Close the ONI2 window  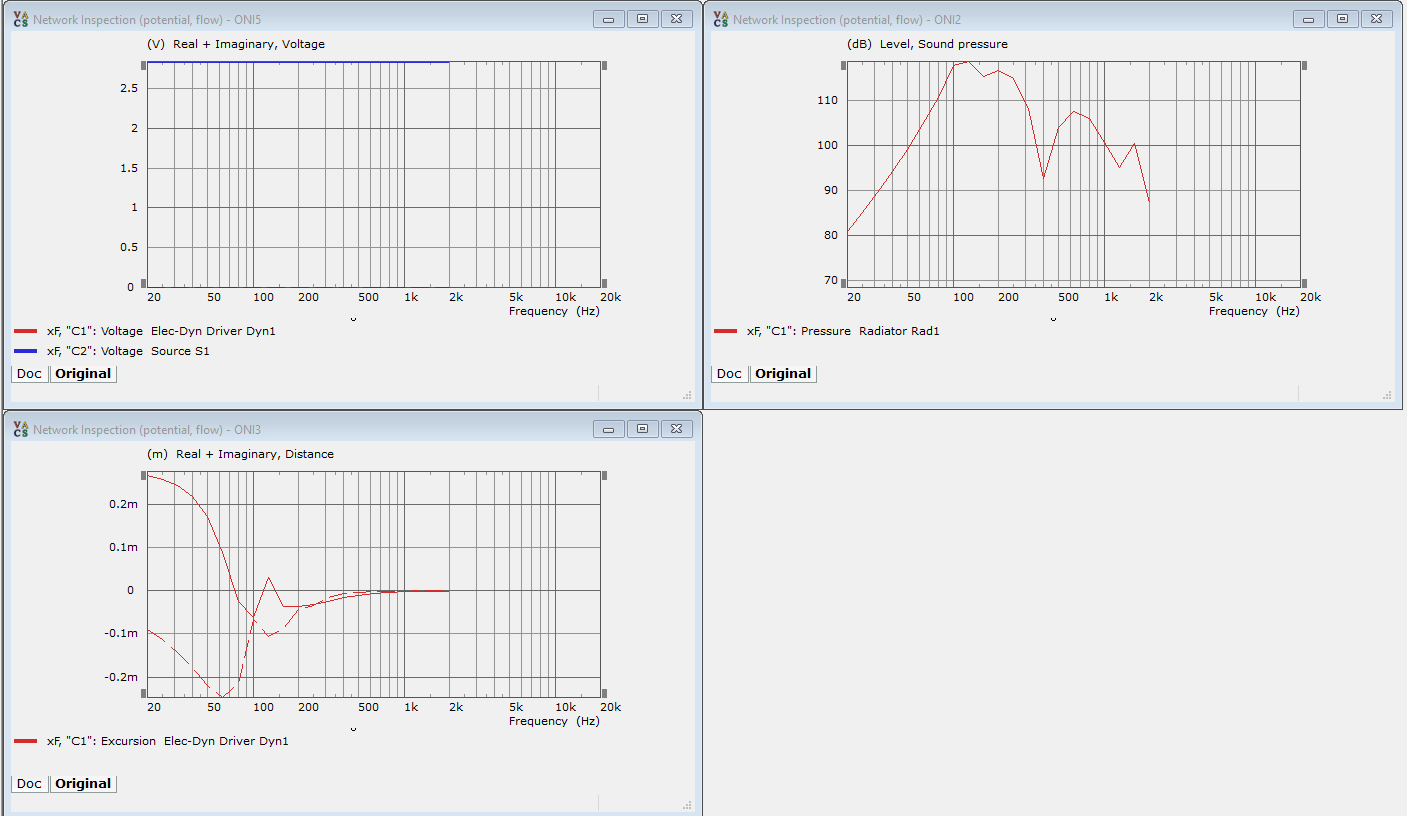(x=1376, y=19)
